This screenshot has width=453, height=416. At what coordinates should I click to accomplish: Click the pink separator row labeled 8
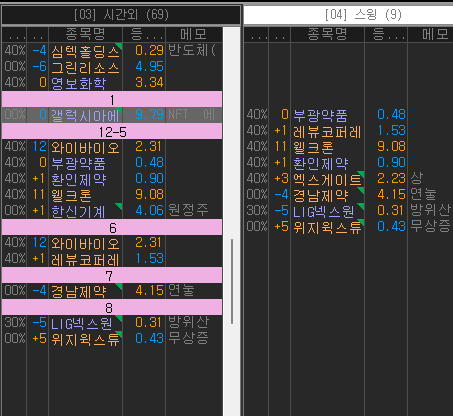pos(112,307)
